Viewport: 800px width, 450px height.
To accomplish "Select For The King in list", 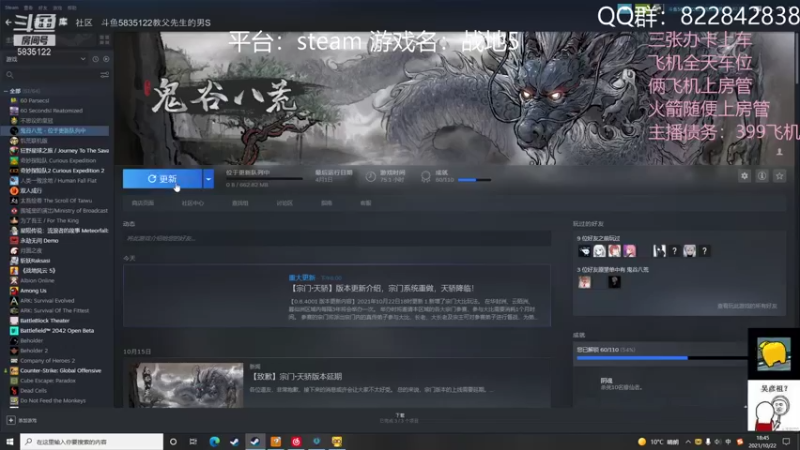I will coord(49,220).
